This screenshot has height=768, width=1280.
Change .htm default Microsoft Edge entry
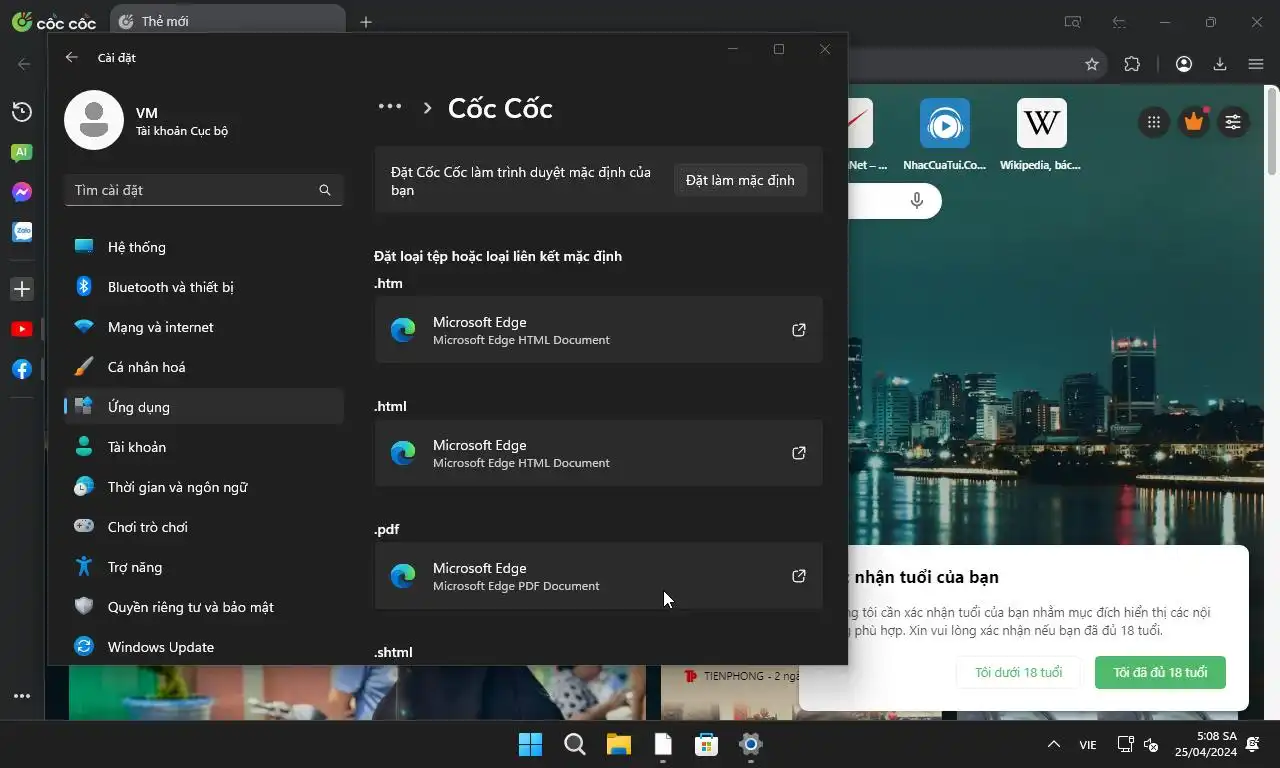(599, 330)
